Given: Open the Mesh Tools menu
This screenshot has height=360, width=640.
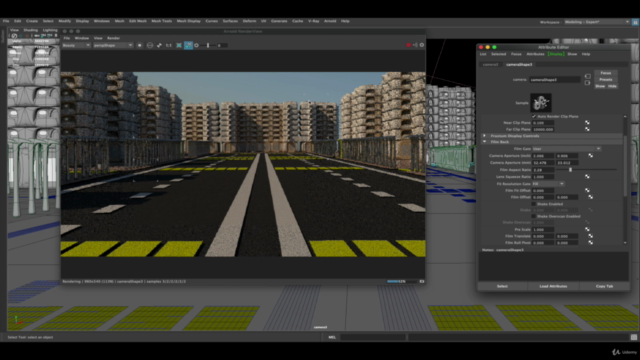Looking at the screenshot, I should (x=162, y=21).
